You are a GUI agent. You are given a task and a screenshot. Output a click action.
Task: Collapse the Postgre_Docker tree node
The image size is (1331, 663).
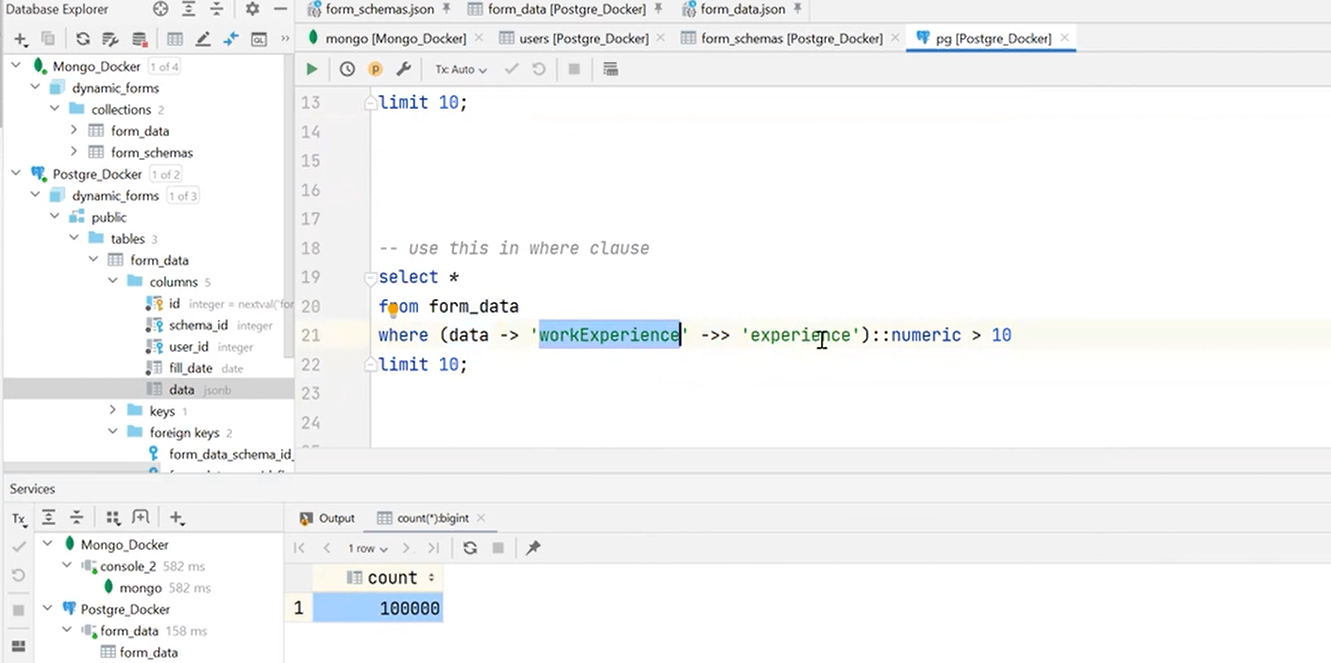14,173
